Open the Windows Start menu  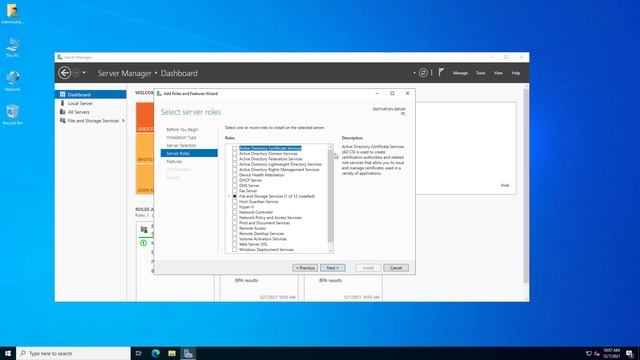point(8,353)
